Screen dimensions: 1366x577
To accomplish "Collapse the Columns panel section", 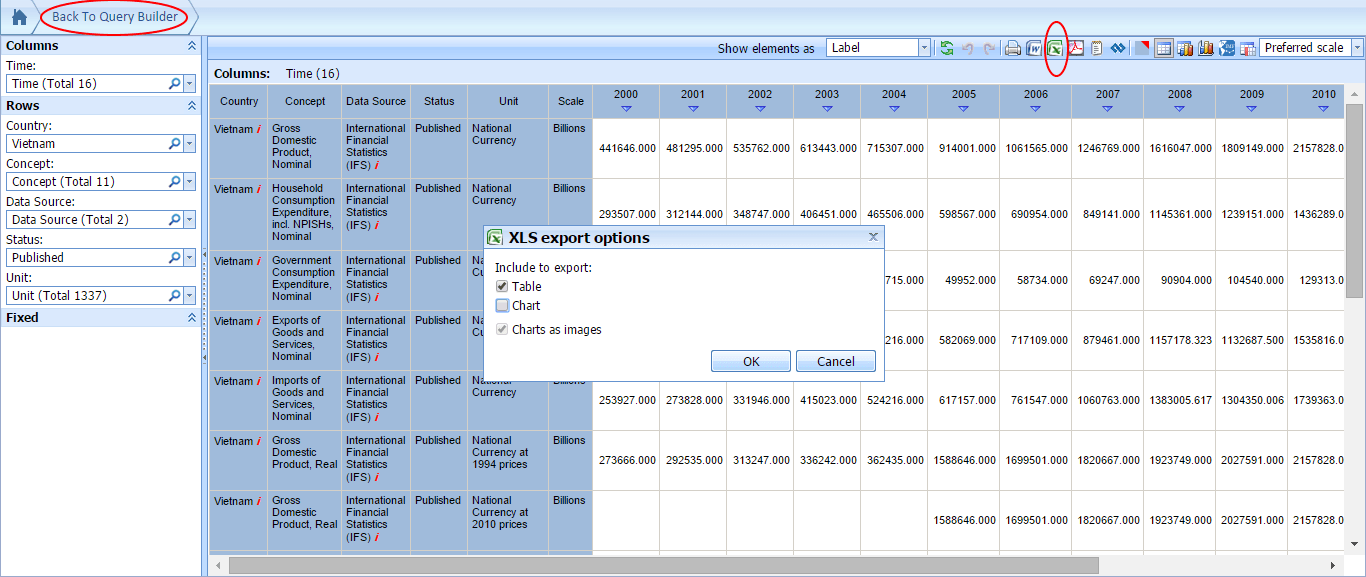I will point(192,46).
